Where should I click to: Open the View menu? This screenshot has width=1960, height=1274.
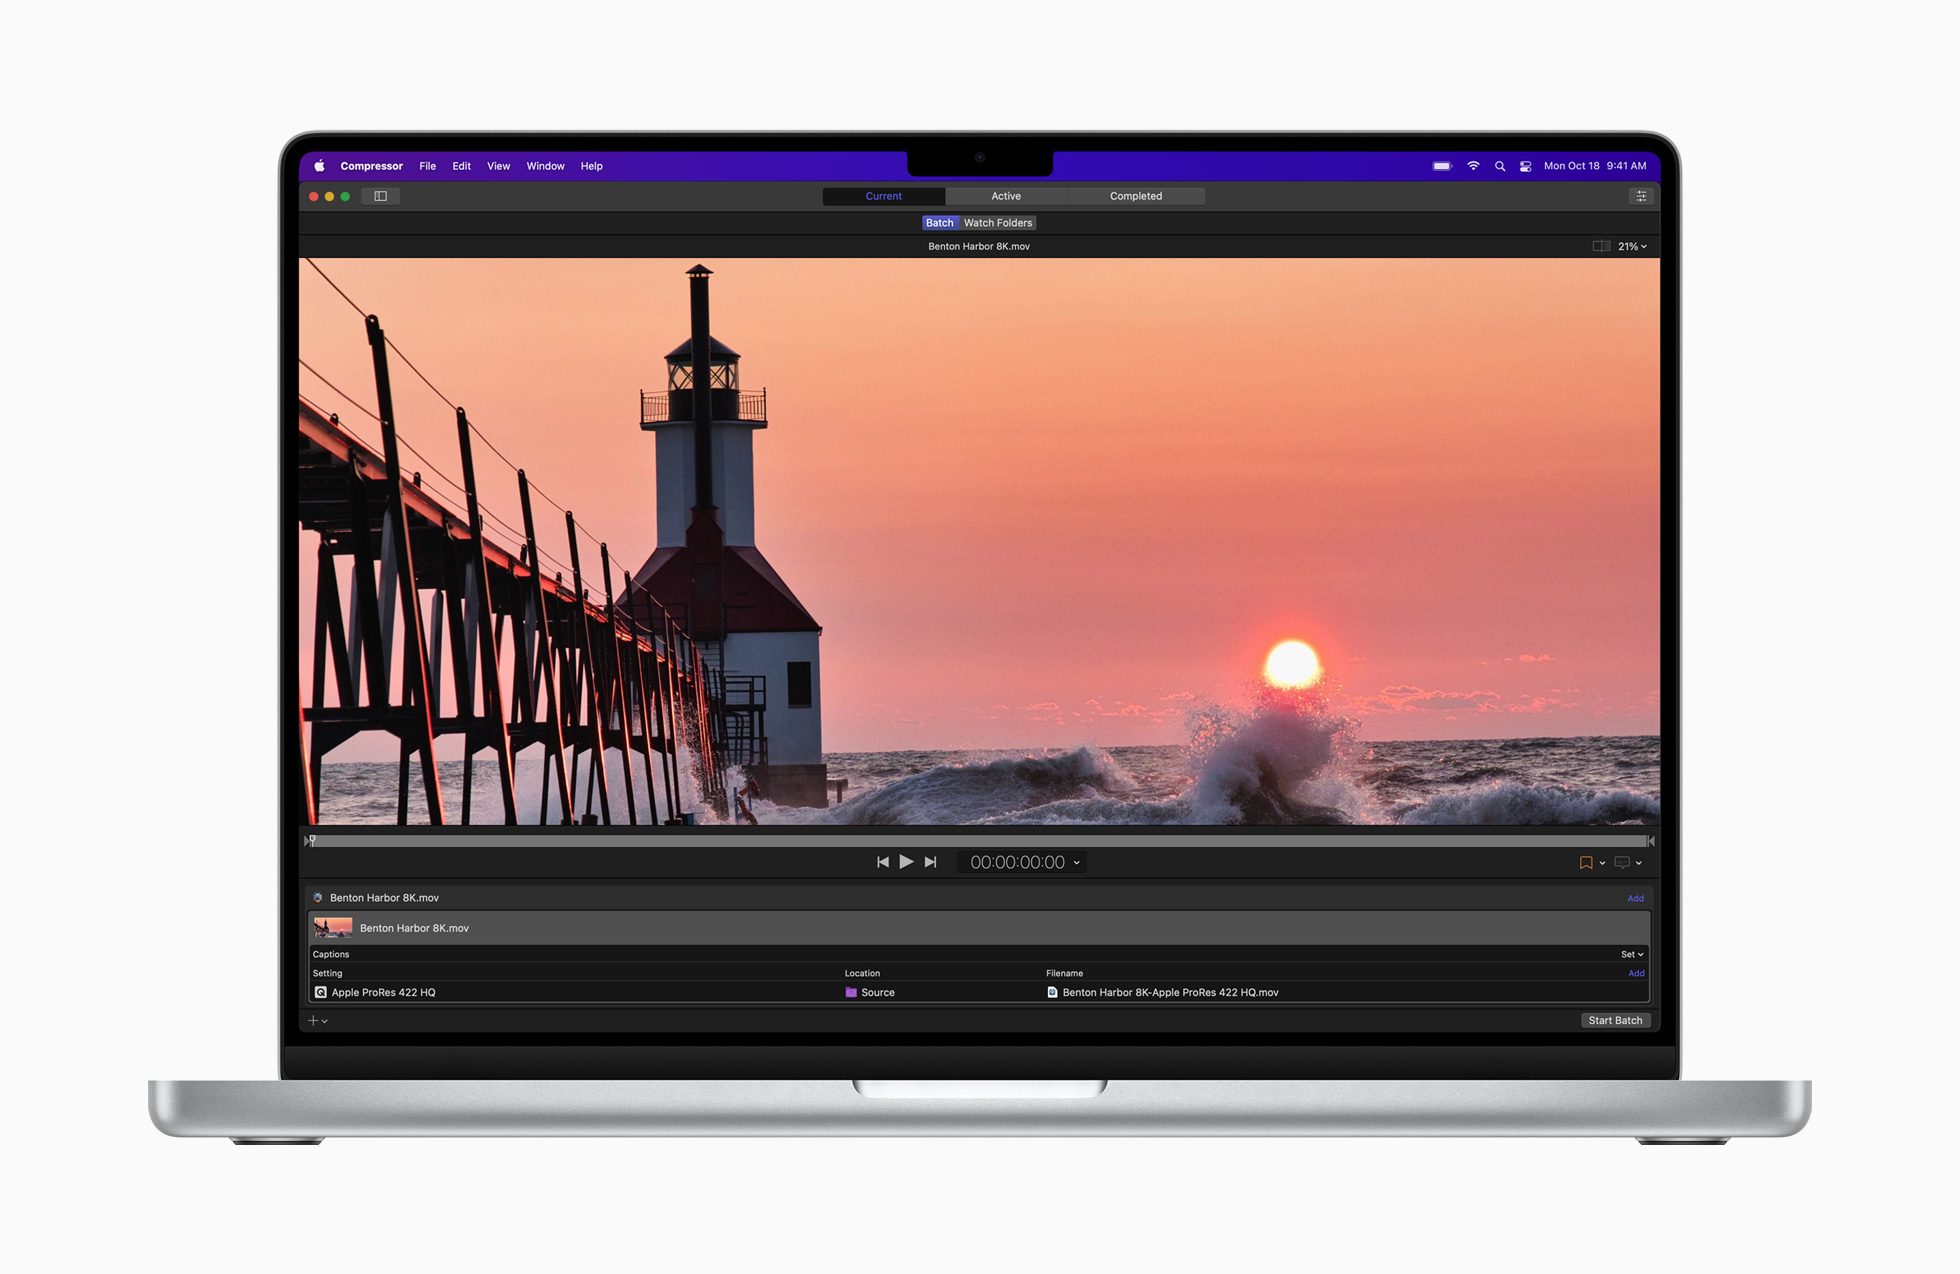click(x=496, y=166)
